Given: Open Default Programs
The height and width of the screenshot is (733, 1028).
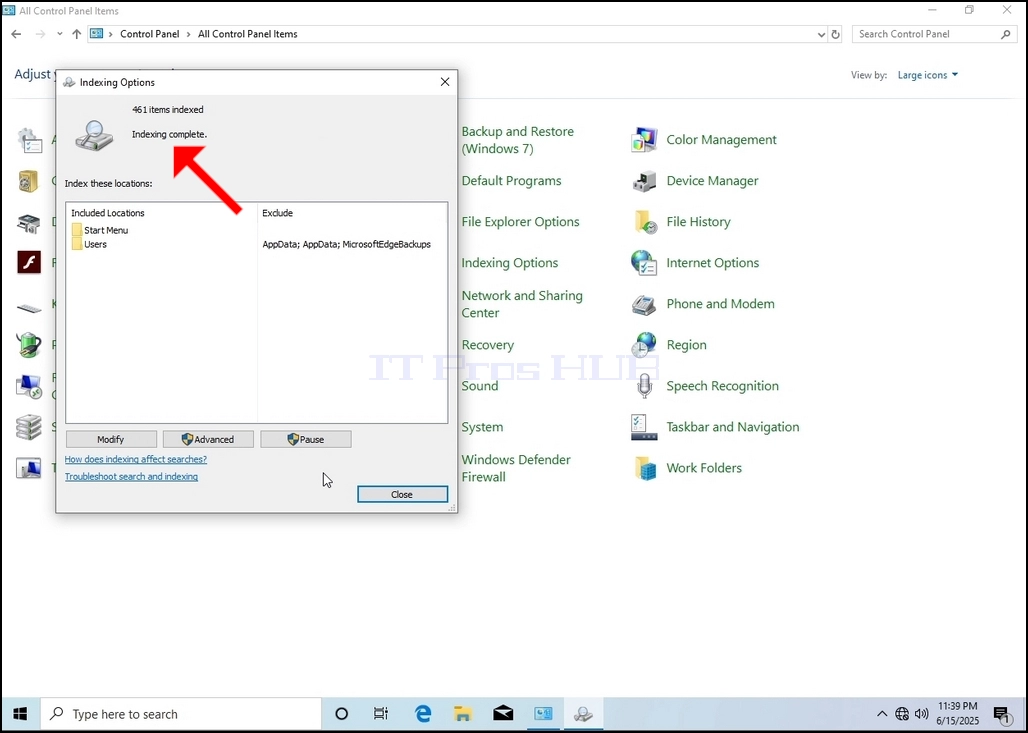Looking at the screenshot, I should pos(511,181).
